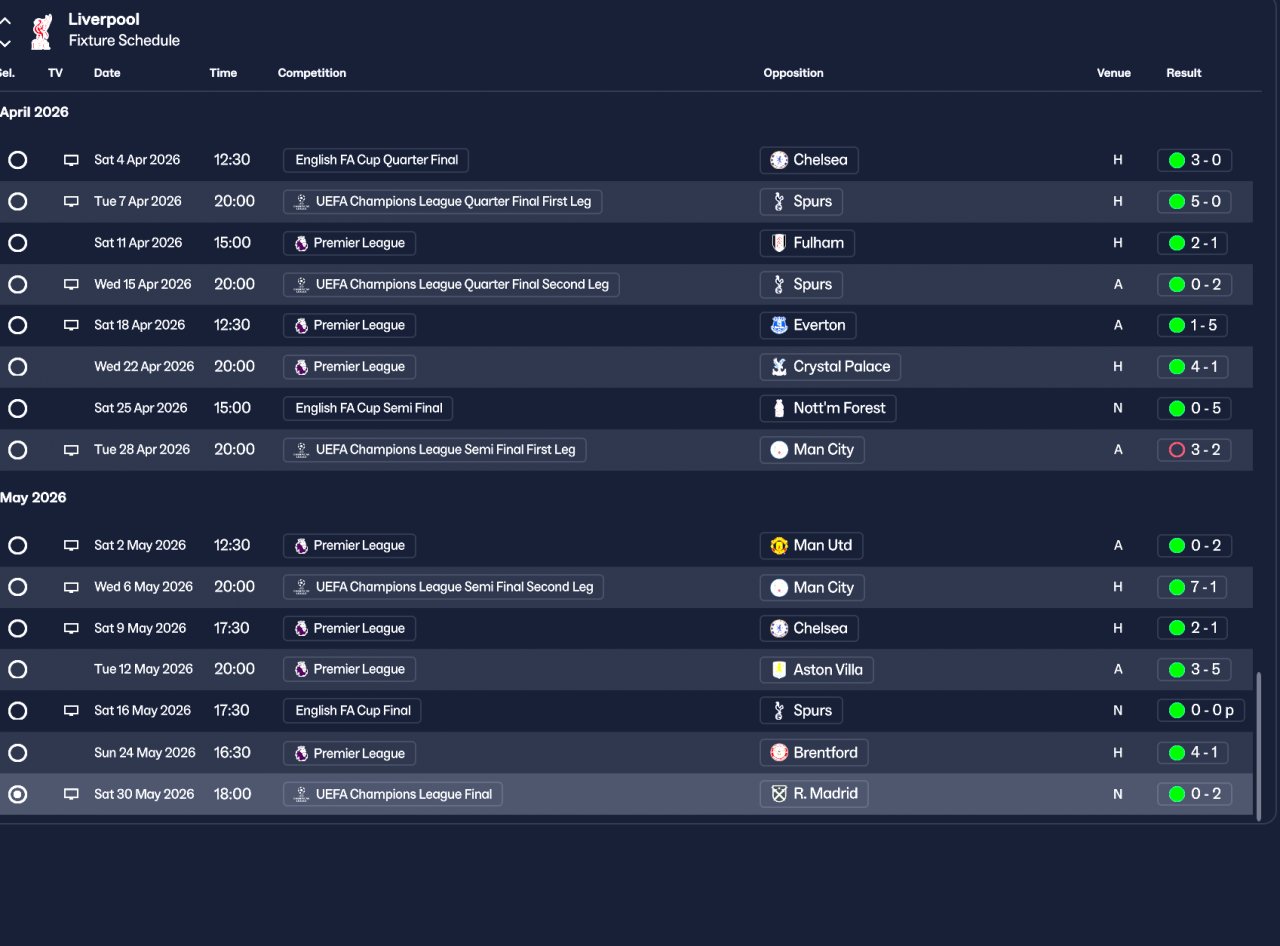Select the Tue 7 Apr 2026 fixture radio
This screenshot has height=946, width=1280.
click(17, 201)
